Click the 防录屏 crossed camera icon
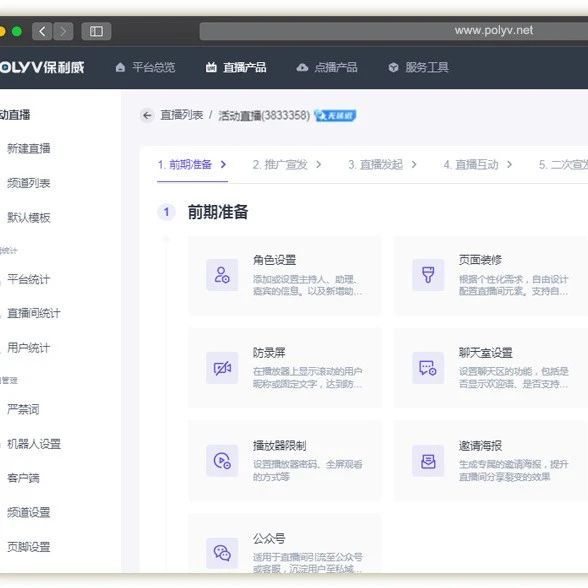Screen dimensions: 588x588 pos(222,368)
